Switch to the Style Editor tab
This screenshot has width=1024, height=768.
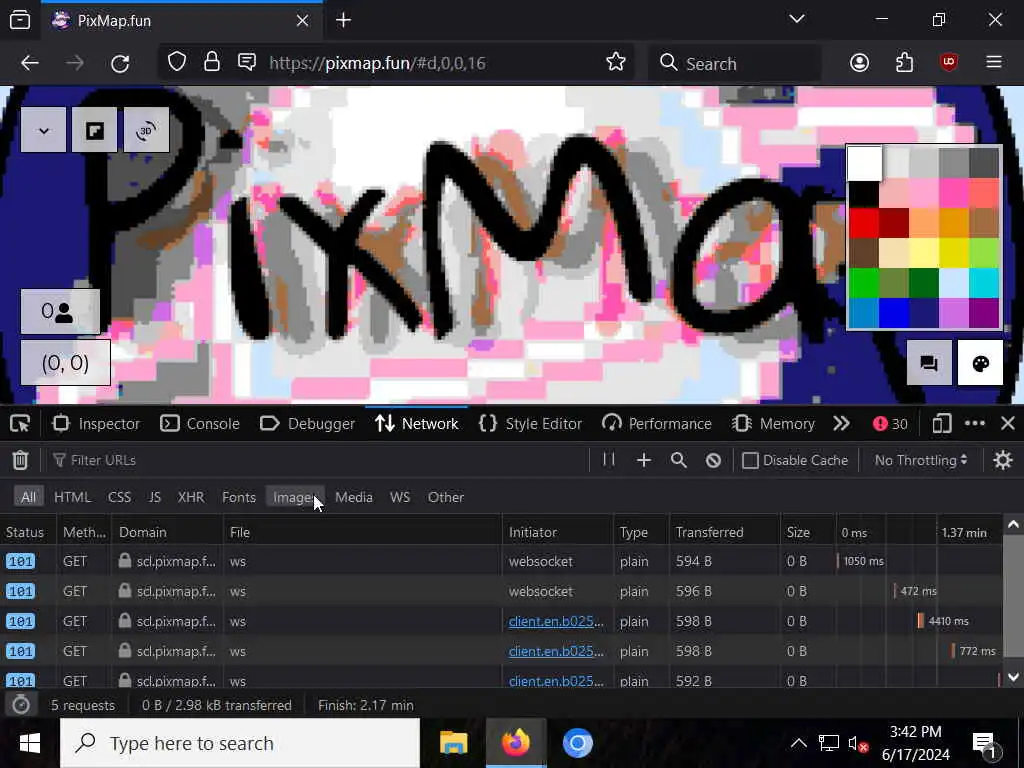[530, 424]
